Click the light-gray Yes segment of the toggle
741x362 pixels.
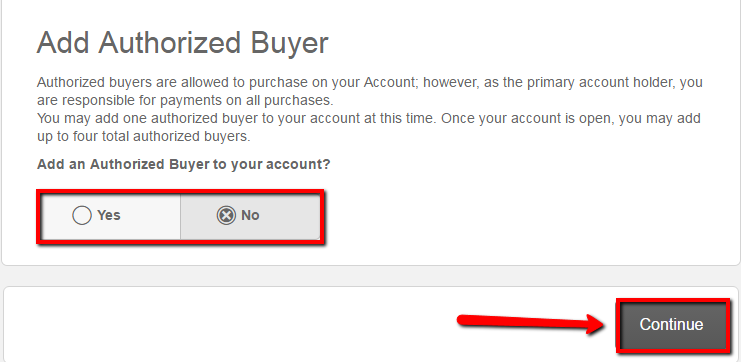click(x=111, y=216)
